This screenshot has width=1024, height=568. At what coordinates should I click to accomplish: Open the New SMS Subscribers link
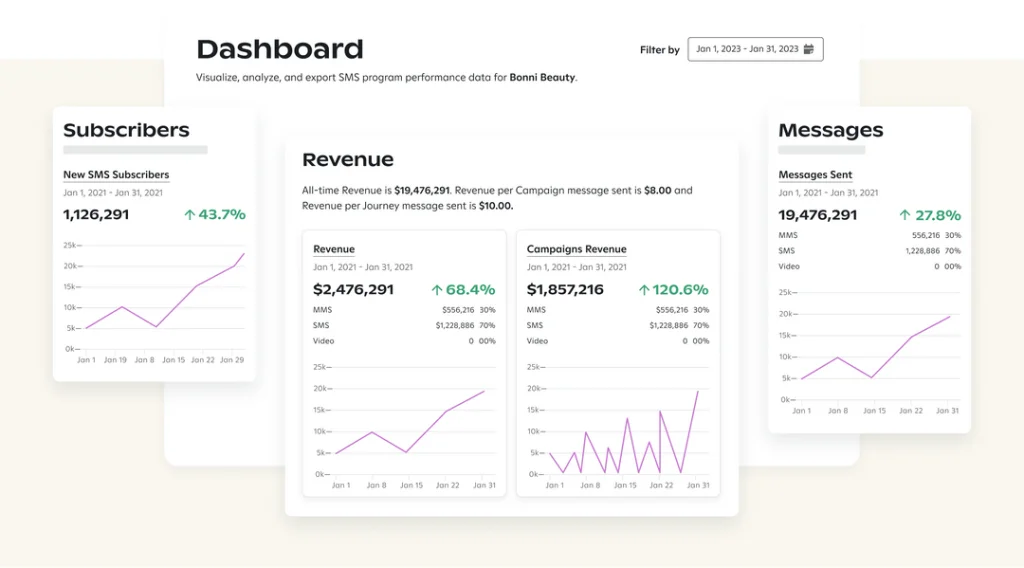116,175
